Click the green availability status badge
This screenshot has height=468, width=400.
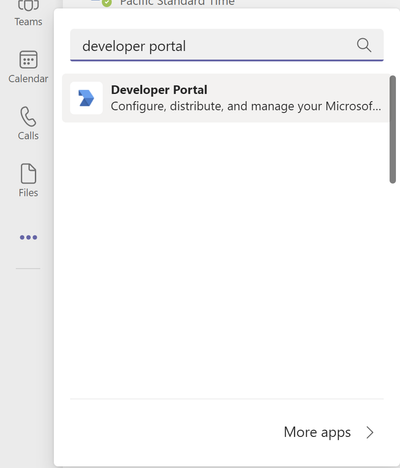107,3
